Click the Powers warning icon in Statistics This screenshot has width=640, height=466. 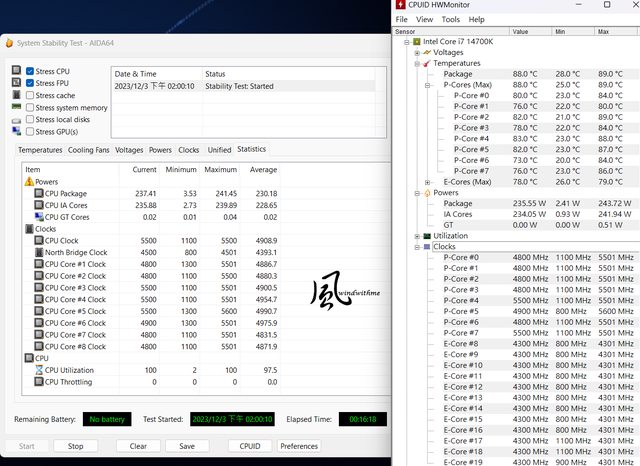tap(27, 182)
